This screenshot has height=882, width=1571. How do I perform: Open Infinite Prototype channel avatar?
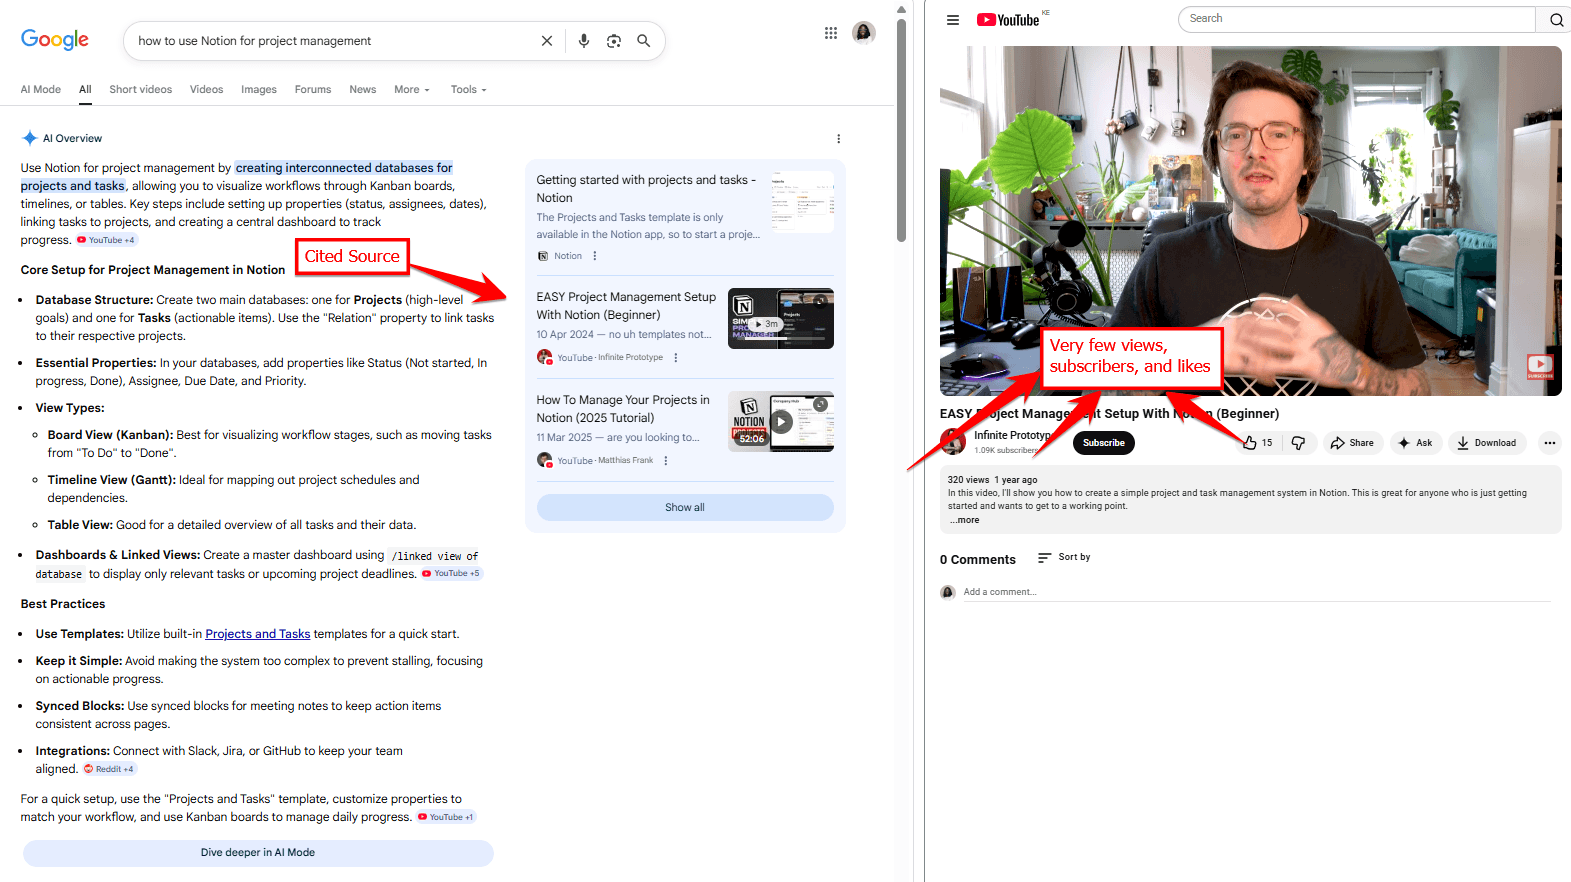click(x=953, y=441)
